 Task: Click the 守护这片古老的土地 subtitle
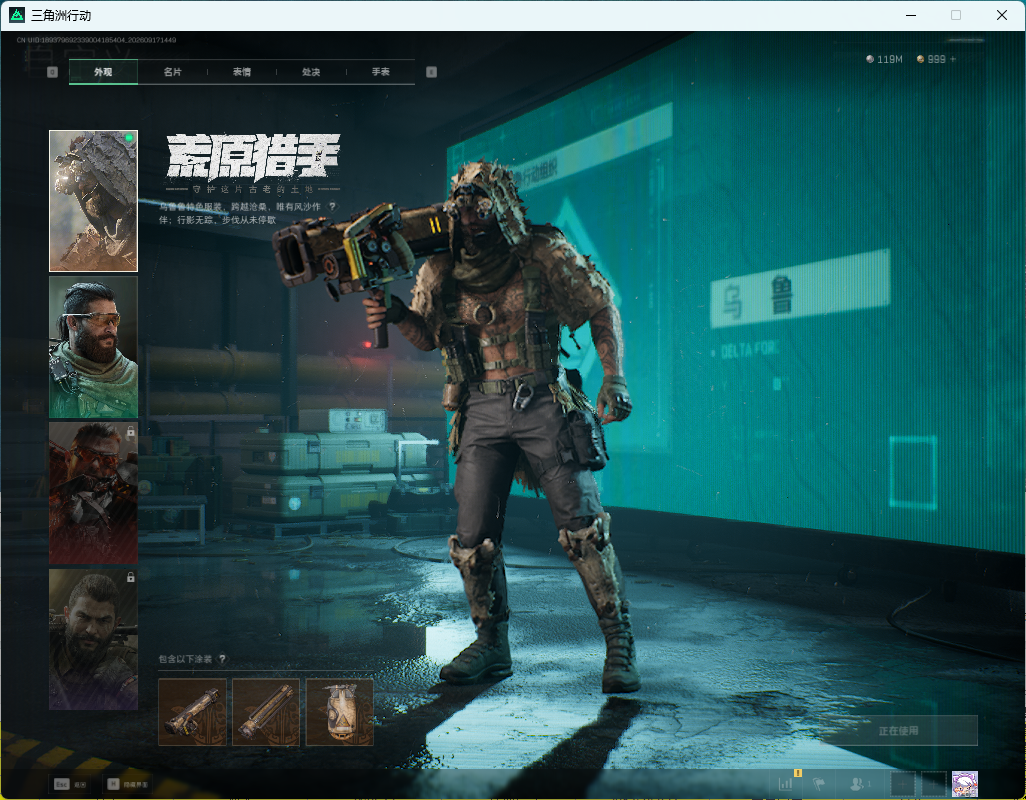pyautogui.click(x=253, y=189)
